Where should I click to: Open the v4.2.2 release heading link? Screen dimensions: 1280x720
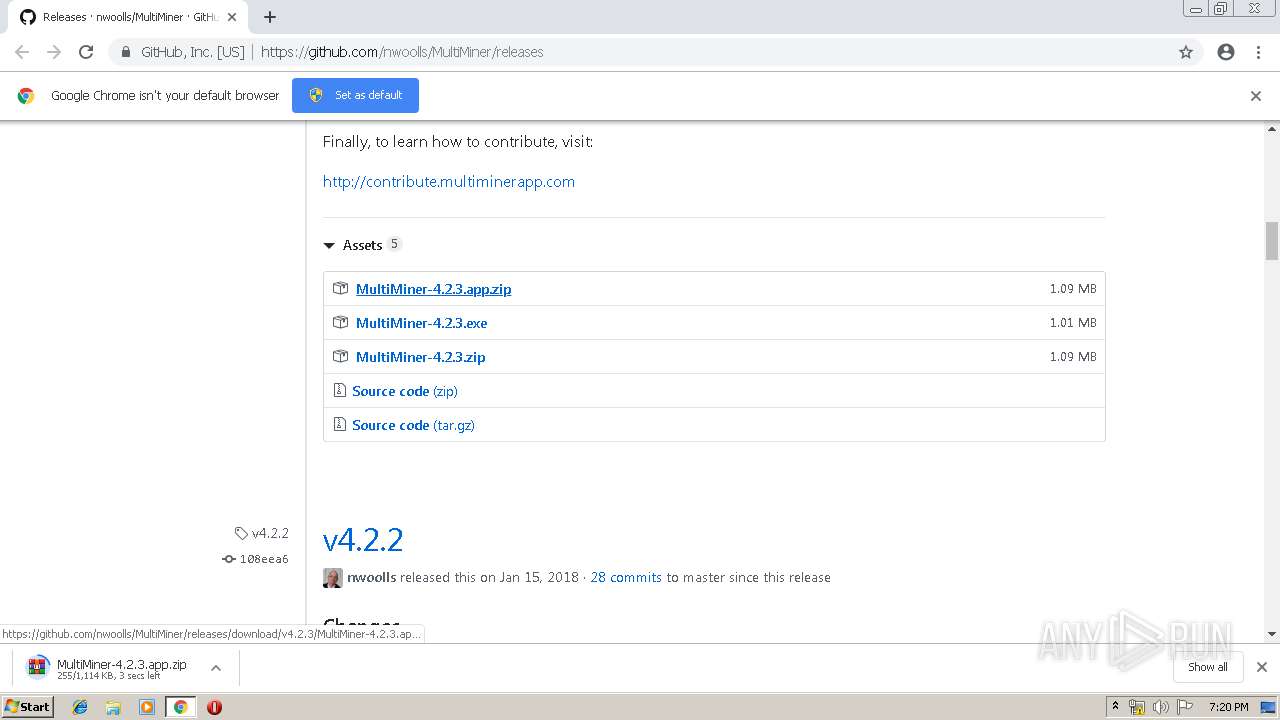(x=363, y=540)
